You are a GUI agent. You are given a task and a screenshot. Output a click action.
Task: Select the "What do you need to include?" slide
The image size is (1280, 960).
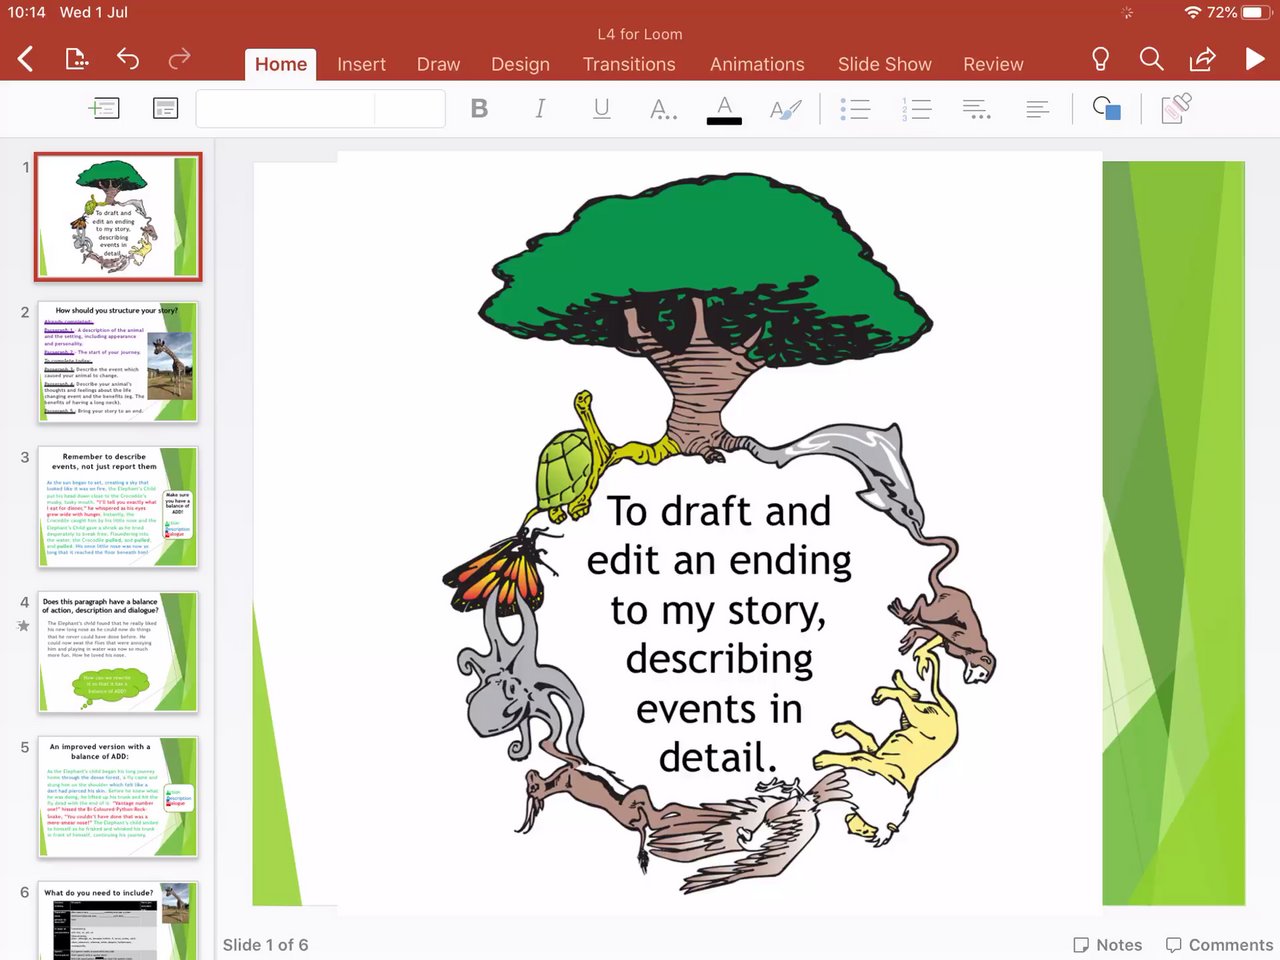[x=118, y=921]
